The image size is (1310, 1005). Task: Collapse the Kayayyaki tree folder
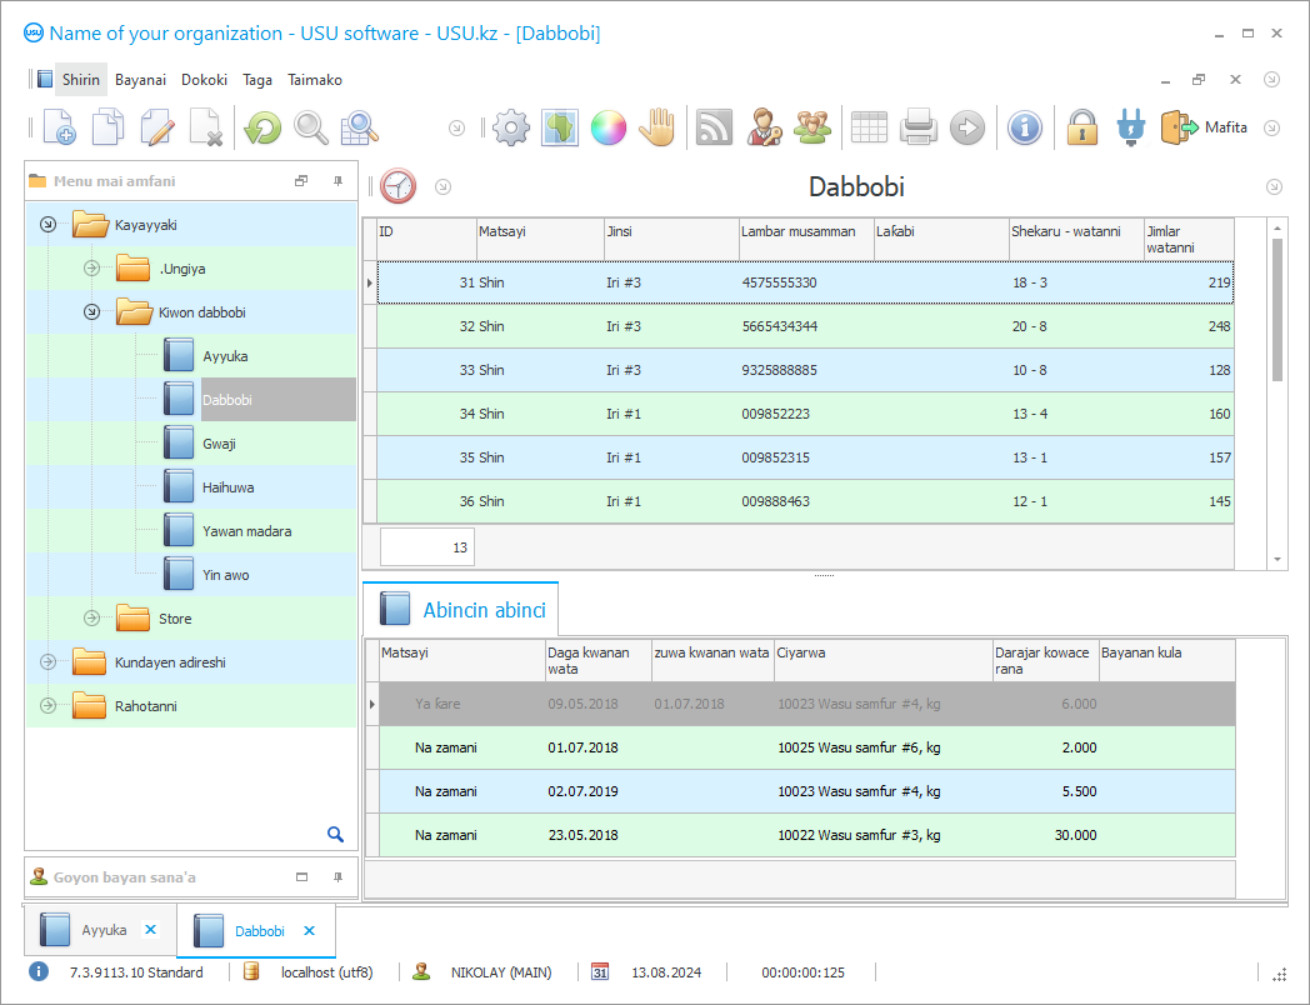[48, 225]
